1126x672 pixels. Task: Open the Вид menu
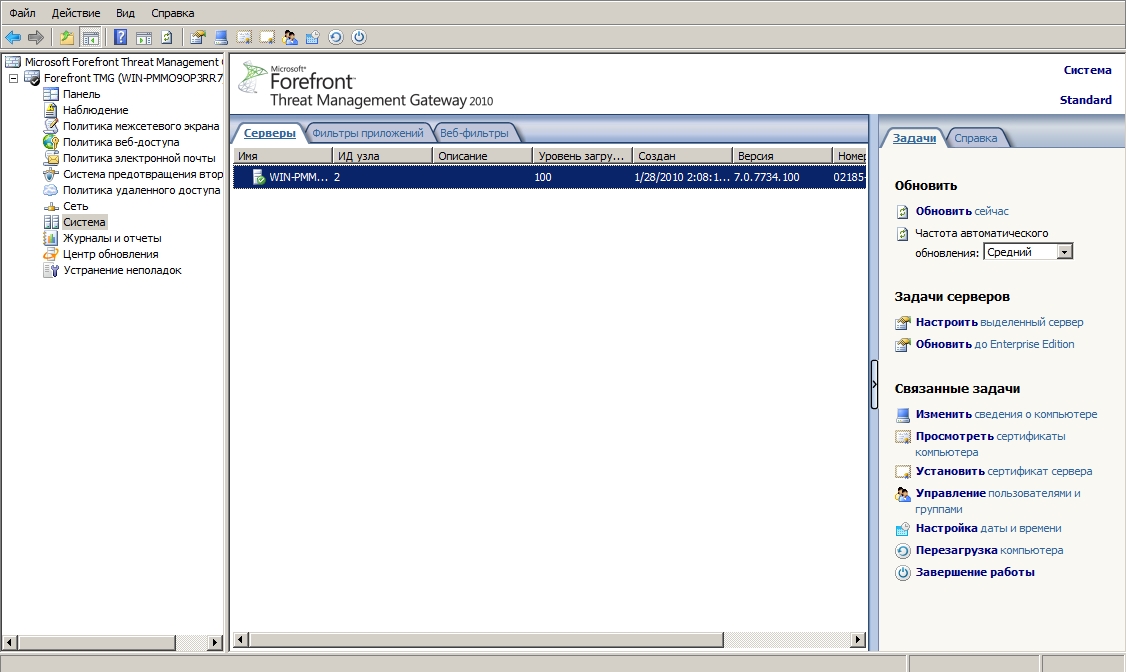pos(126,13)
